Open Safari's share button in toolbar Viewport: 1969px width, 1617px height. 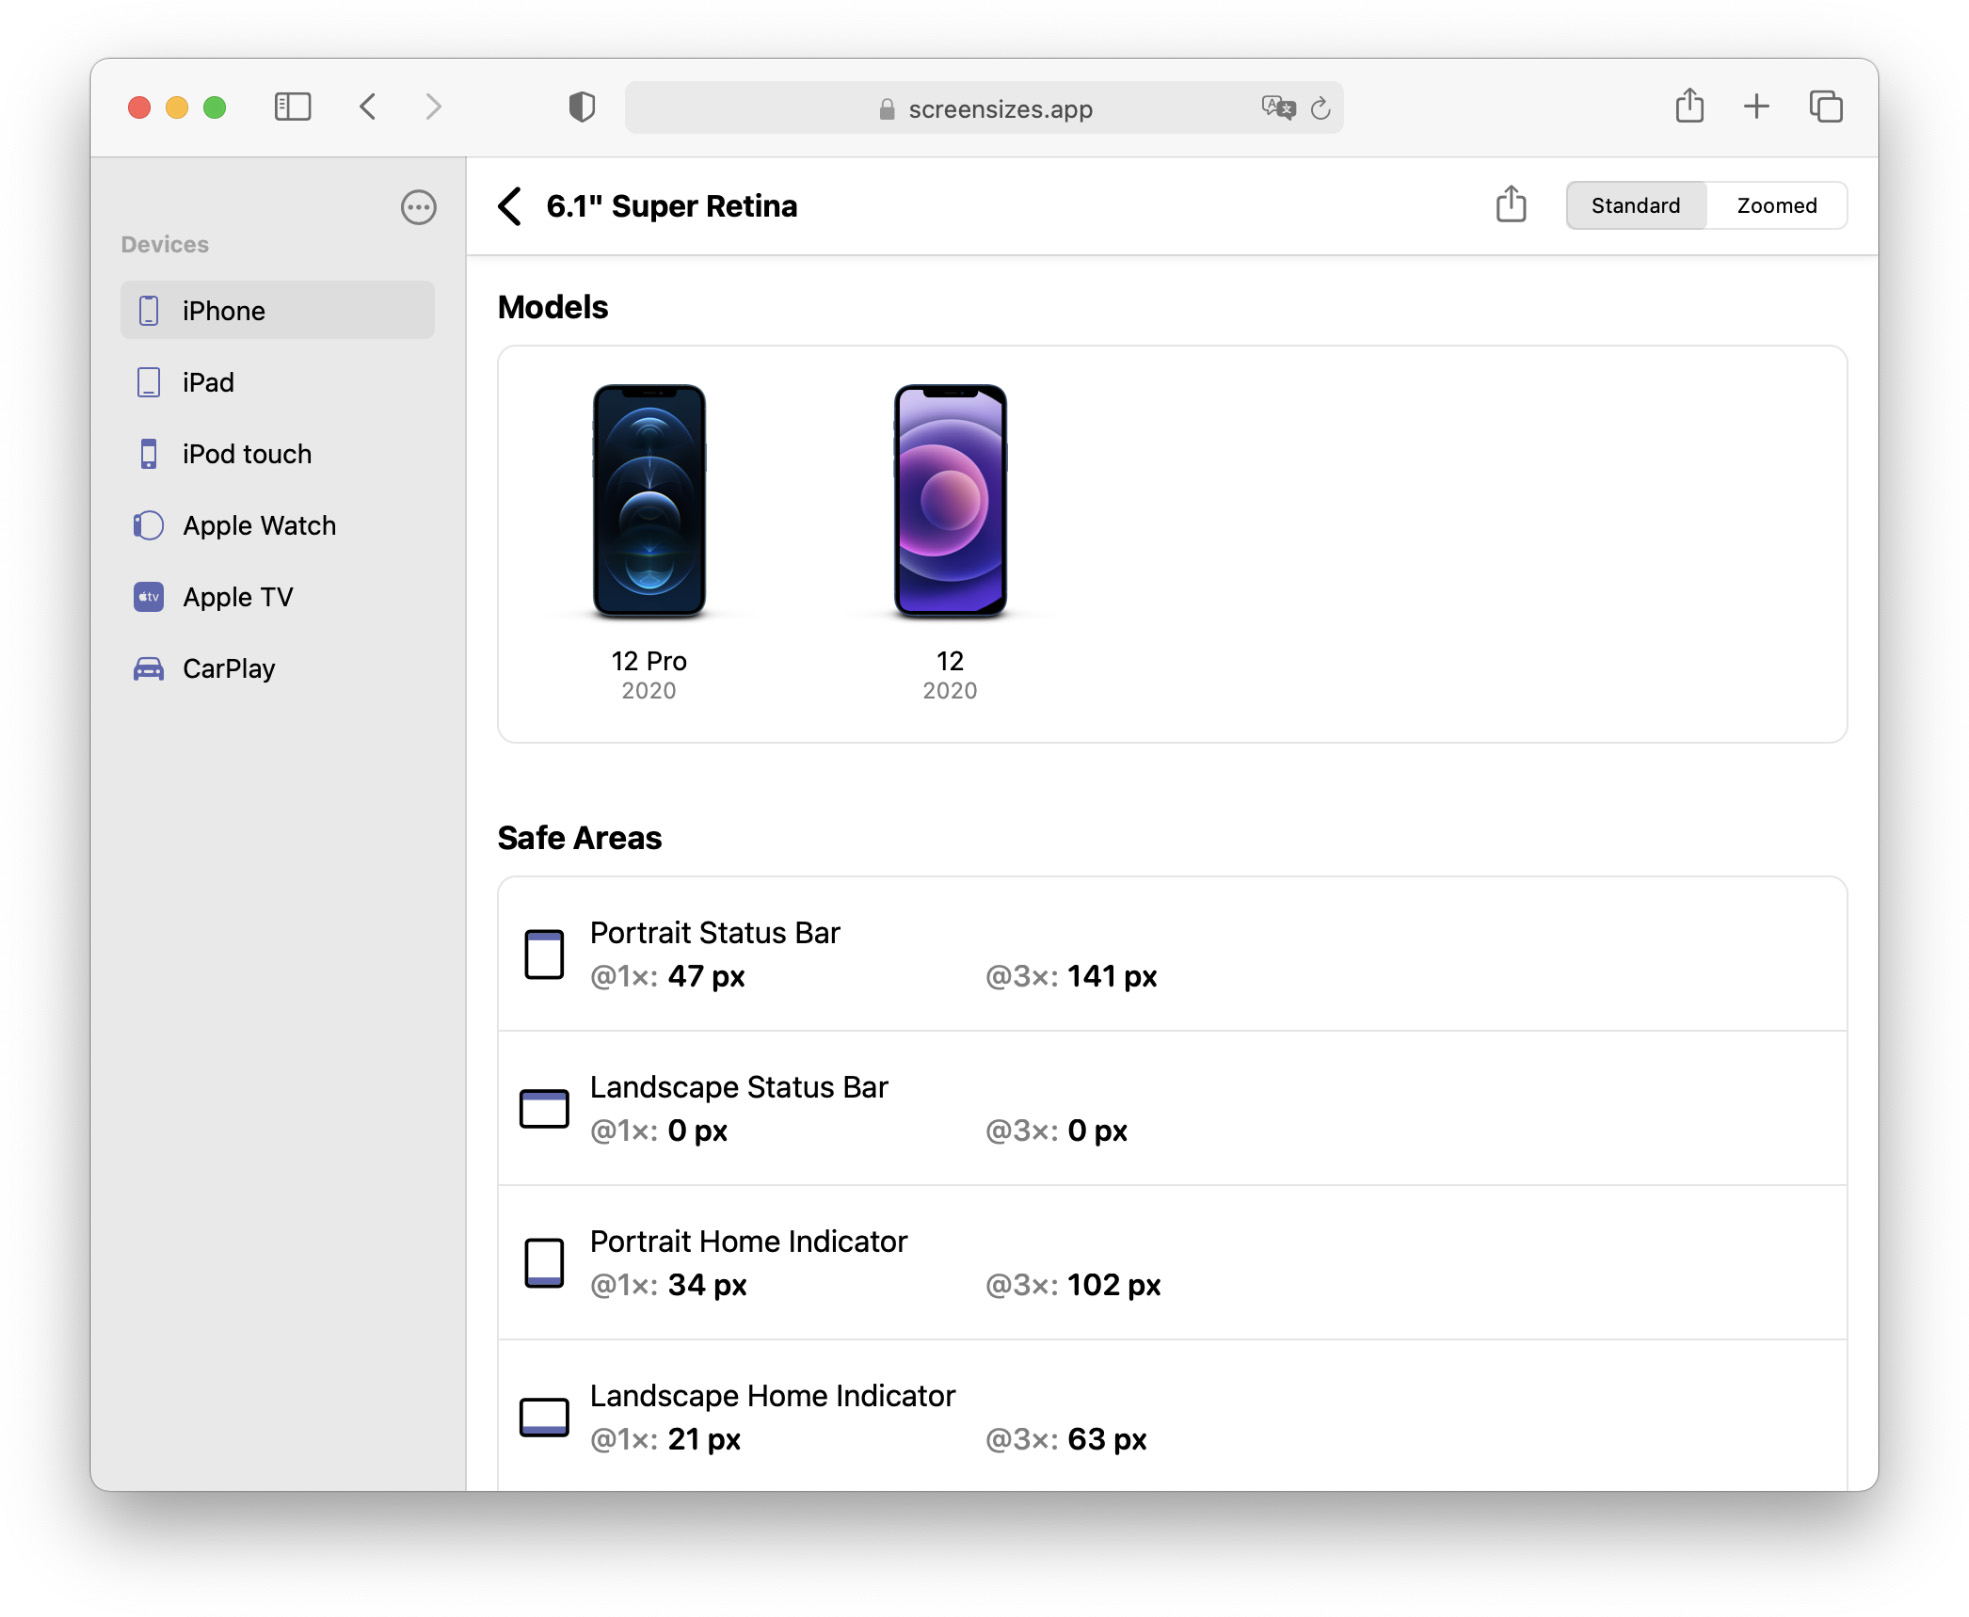coord(1689,105)
